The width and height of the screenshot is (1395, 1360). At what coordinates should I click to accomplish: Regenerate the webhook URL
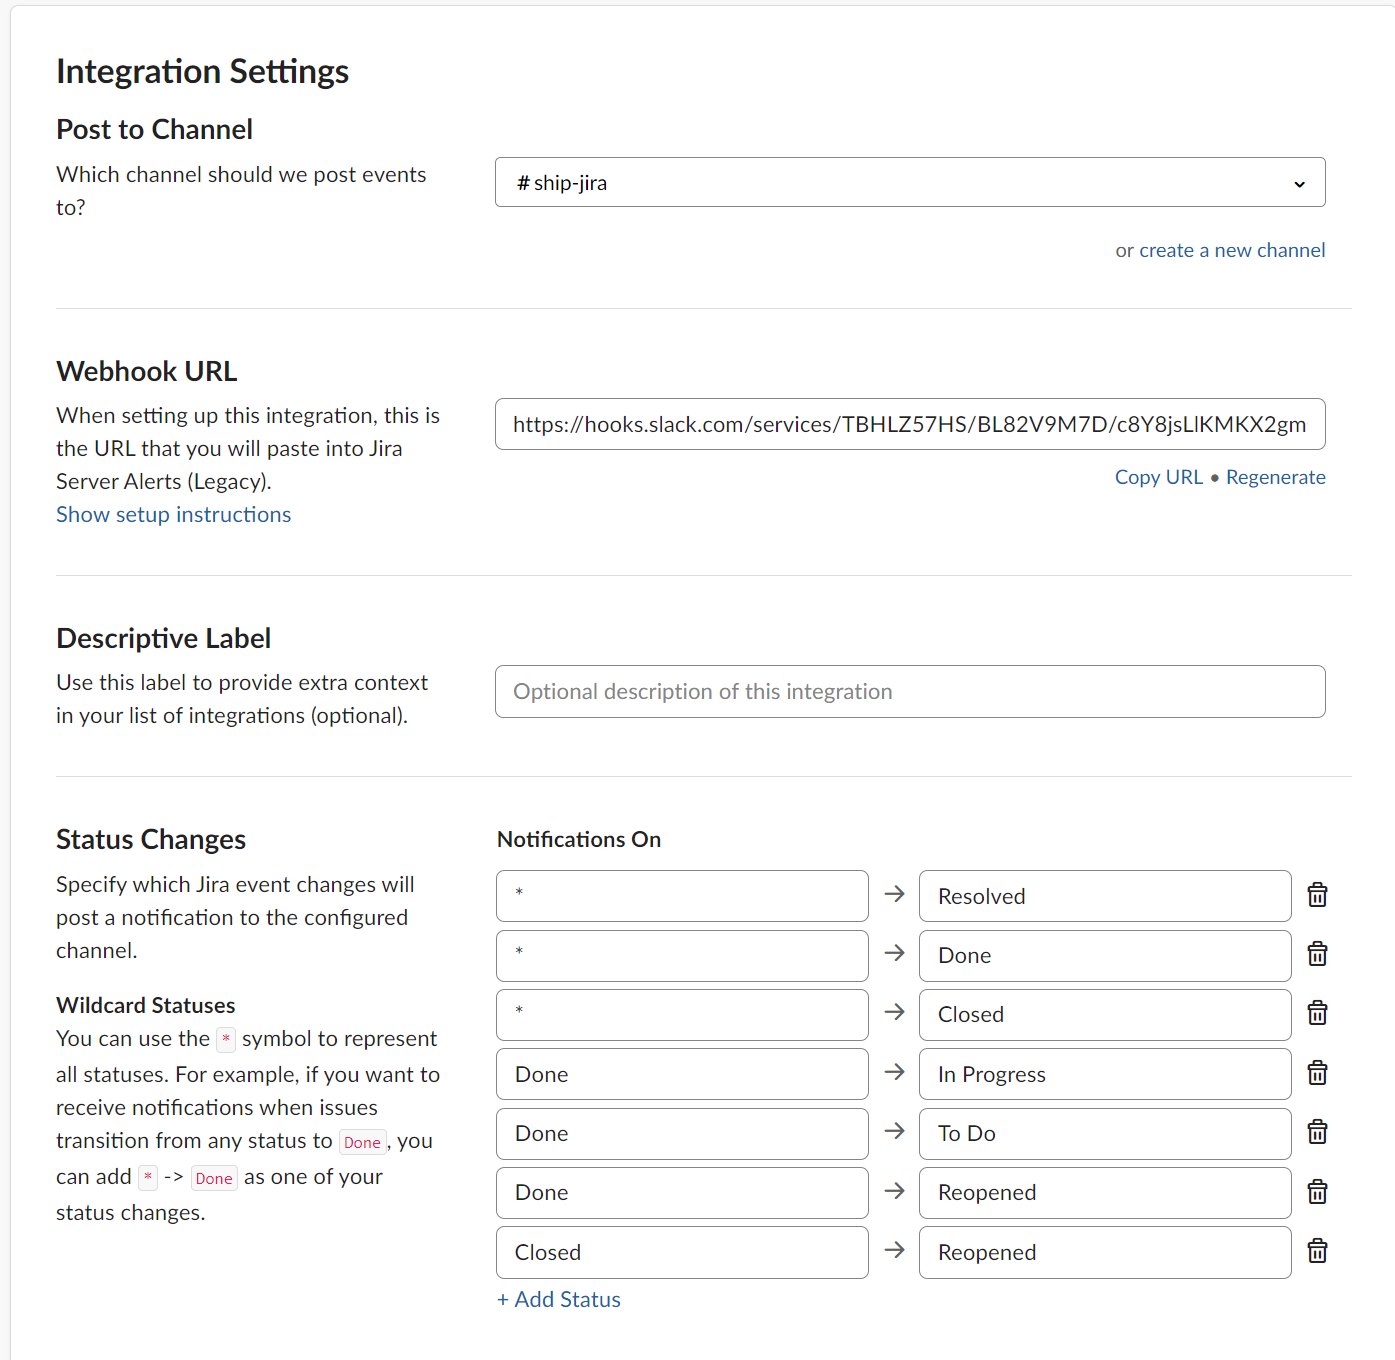click(1276, 477)
